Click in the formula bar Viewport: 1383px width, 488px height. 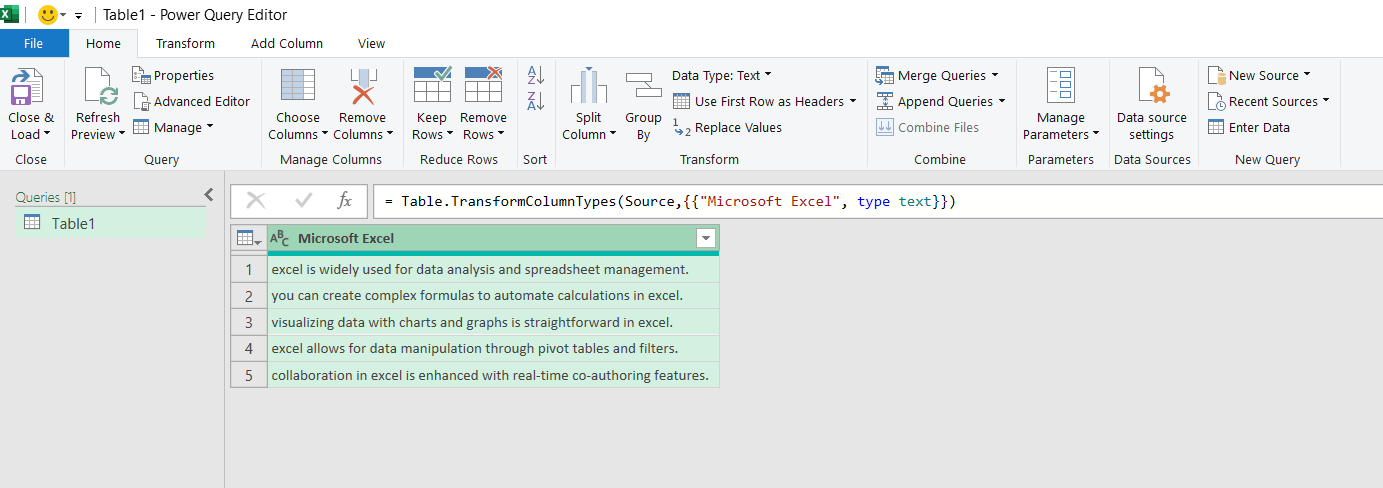pyautogui.click(x=877, y=202)
